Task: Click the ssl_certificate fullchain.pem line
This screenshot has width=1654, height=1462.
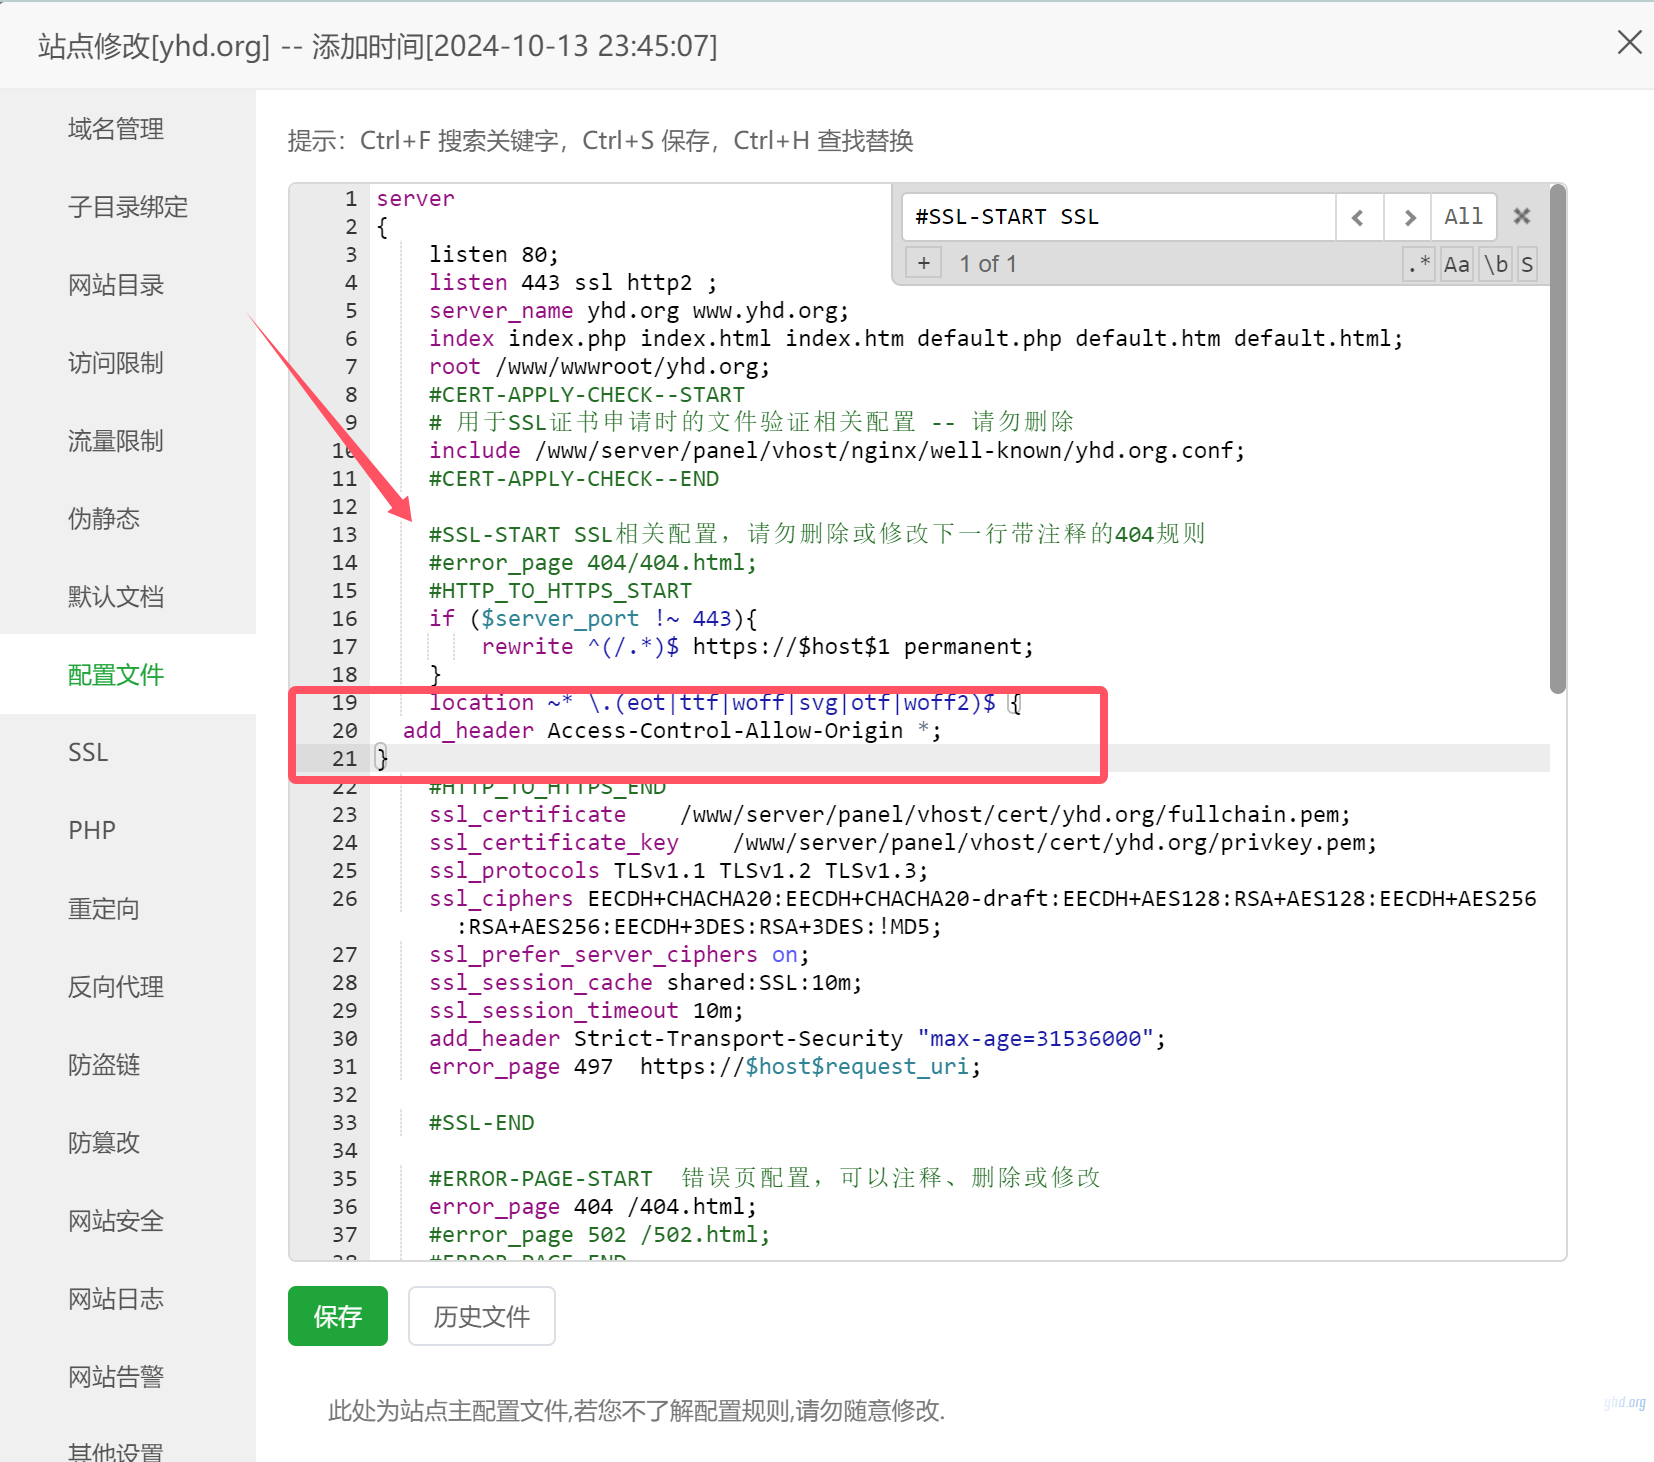Action: coord(890,815)
